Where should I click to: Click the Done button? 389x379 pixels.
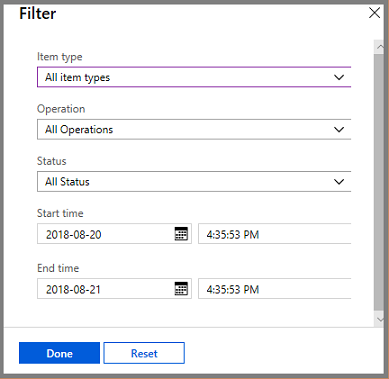pos(59,353)
